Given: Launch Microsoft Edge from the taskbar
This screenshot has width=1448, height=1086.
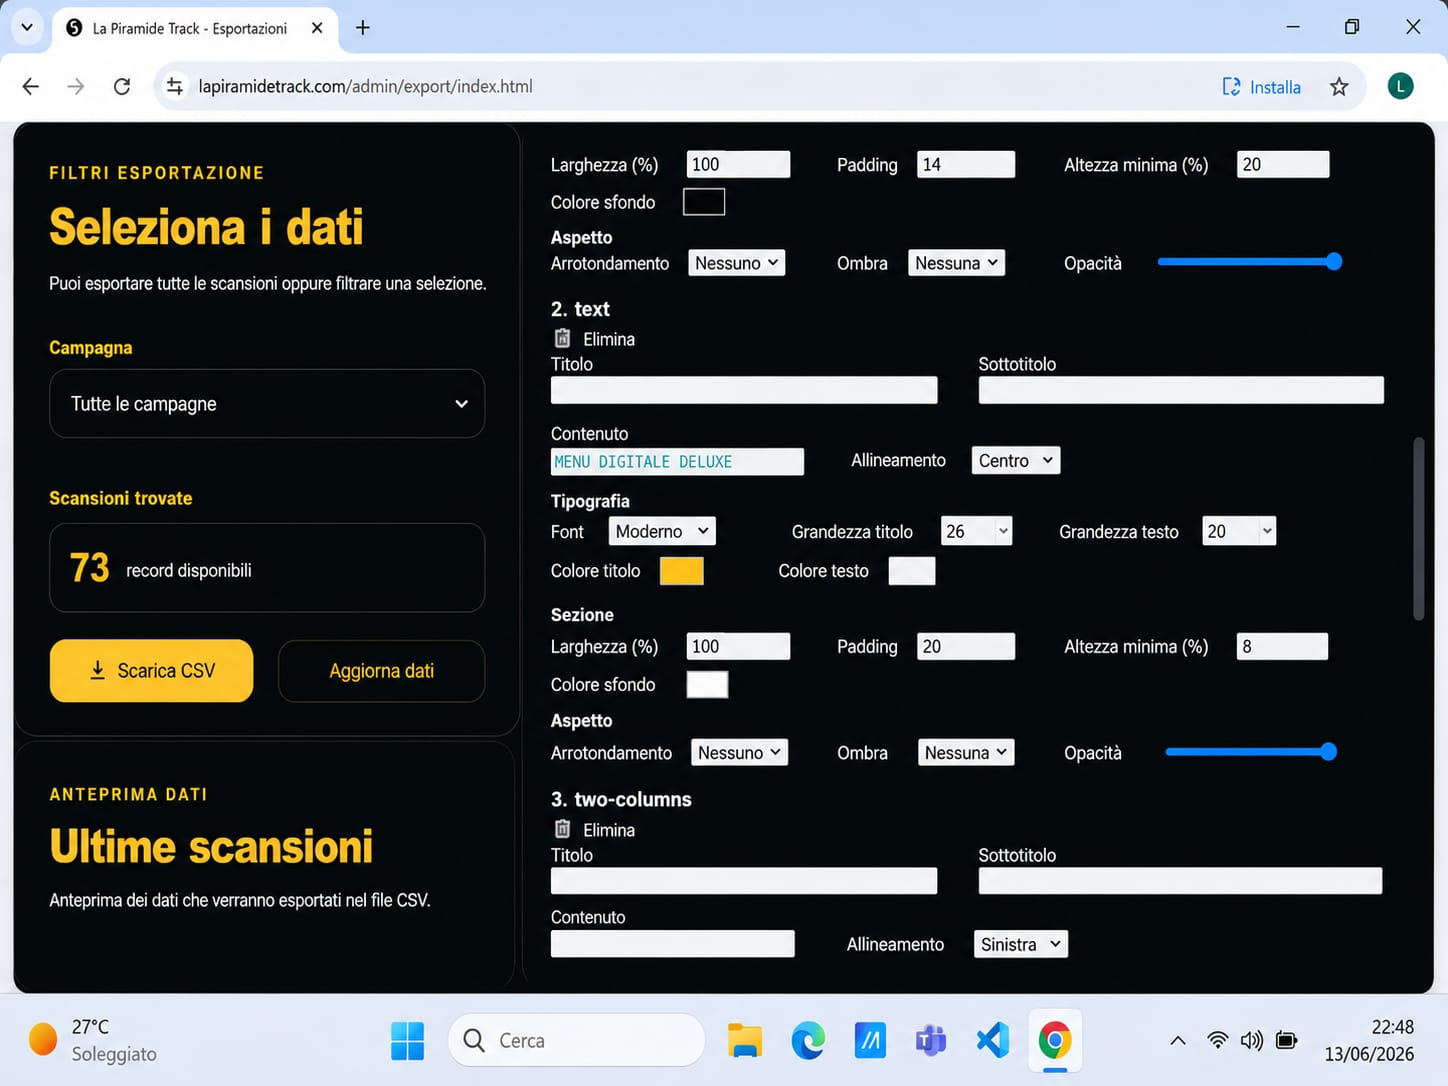Looking at the screenshot, I should [807, 1041].
